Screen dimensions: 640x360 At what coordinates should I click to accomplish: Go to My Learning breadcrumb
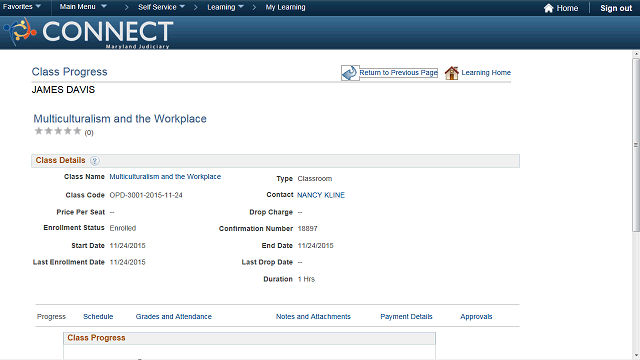(285, 7)
